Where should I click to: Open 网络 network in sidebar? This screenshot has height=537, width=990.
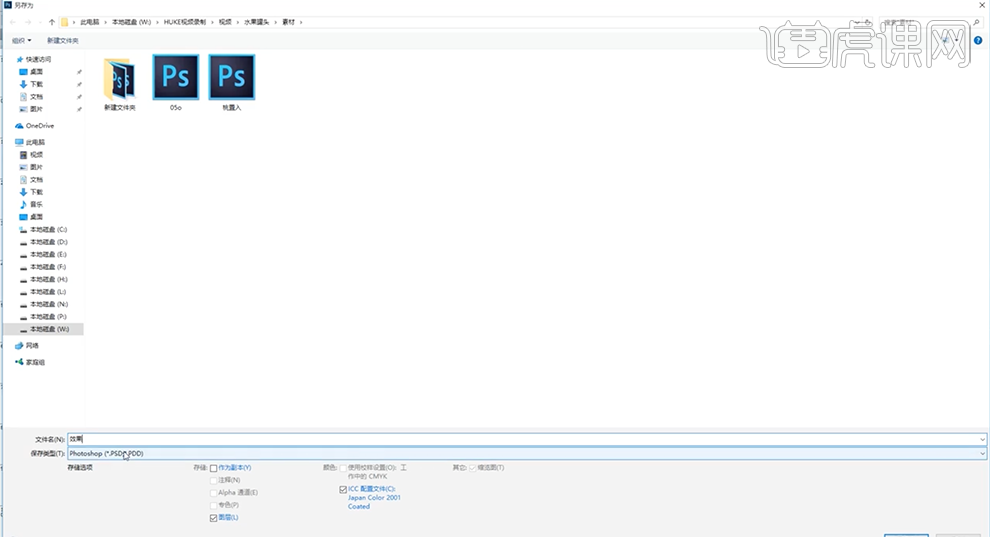pyautogui.click(x=27, y=346)
